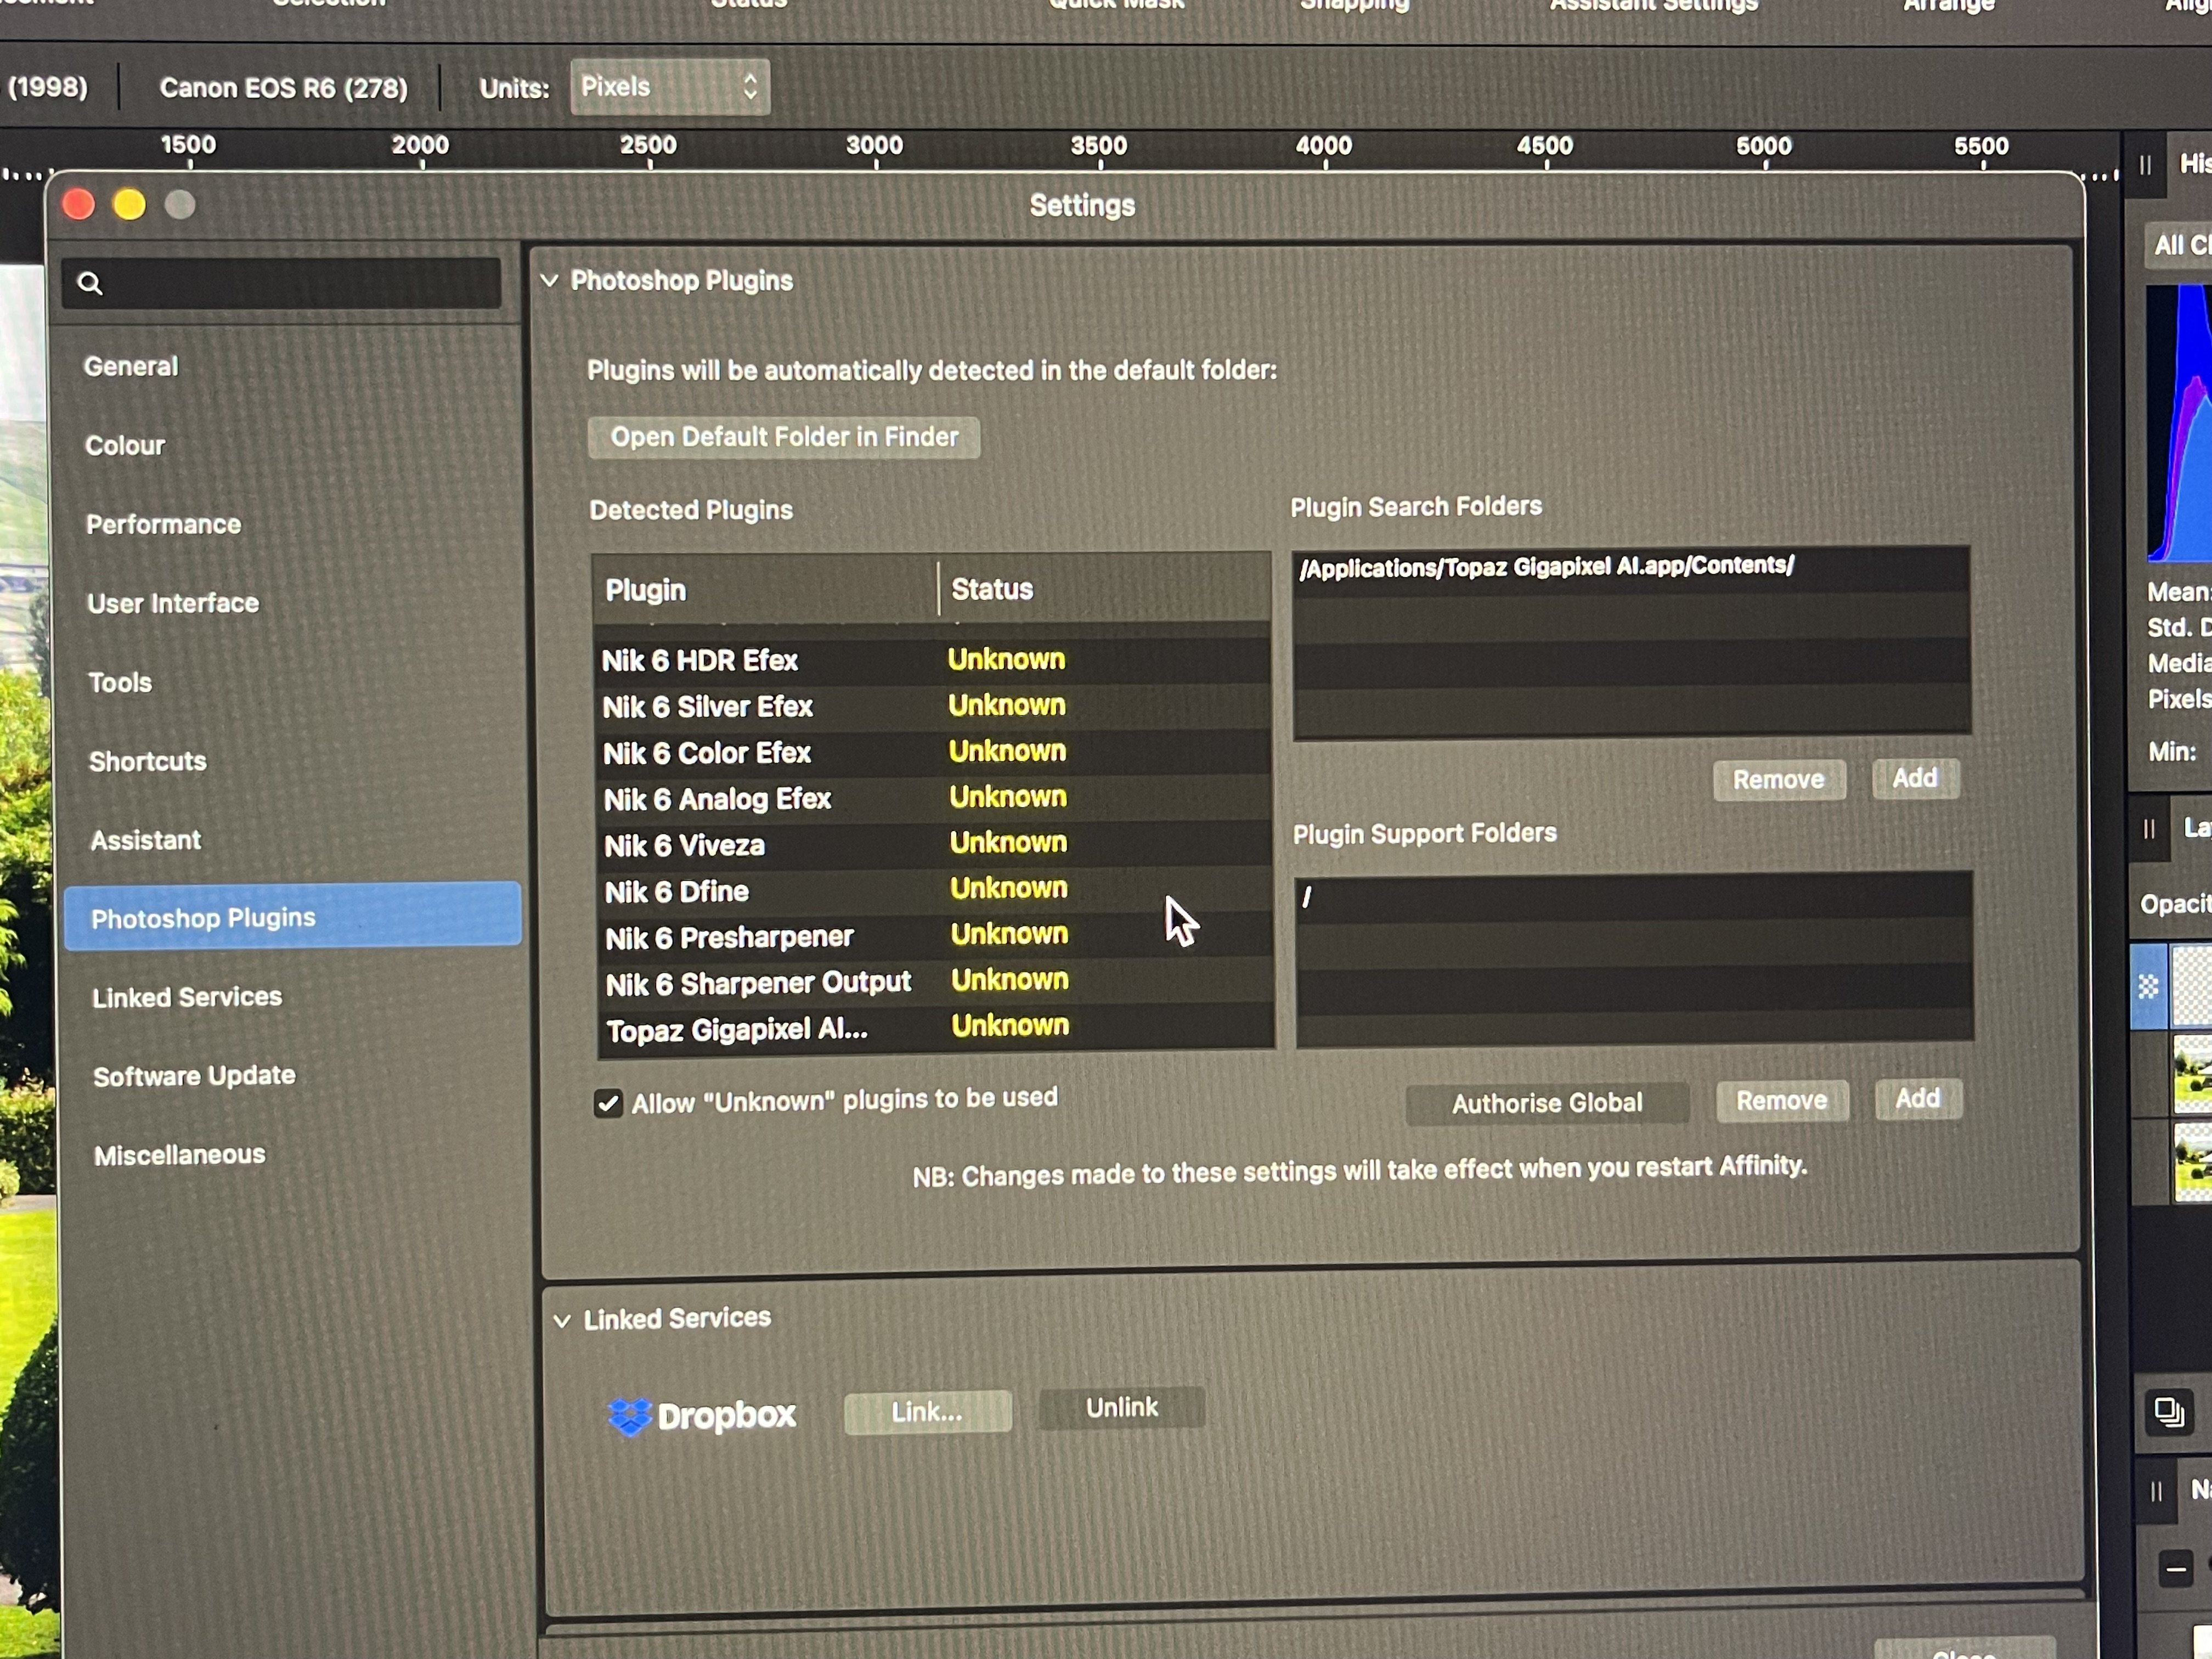Open the Units dropdown set to Pixels
Screen dimensions: 2212x1659
(670, 87)
